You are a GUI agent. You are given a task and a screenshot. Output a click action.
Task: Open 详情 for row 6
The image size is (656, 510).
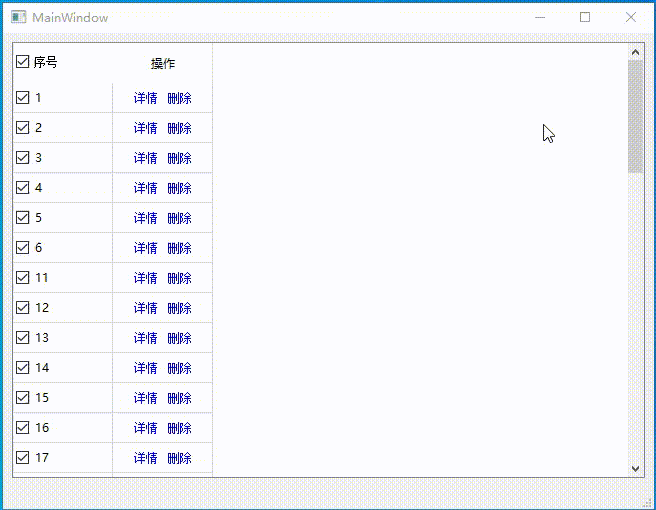pos(146,248)
